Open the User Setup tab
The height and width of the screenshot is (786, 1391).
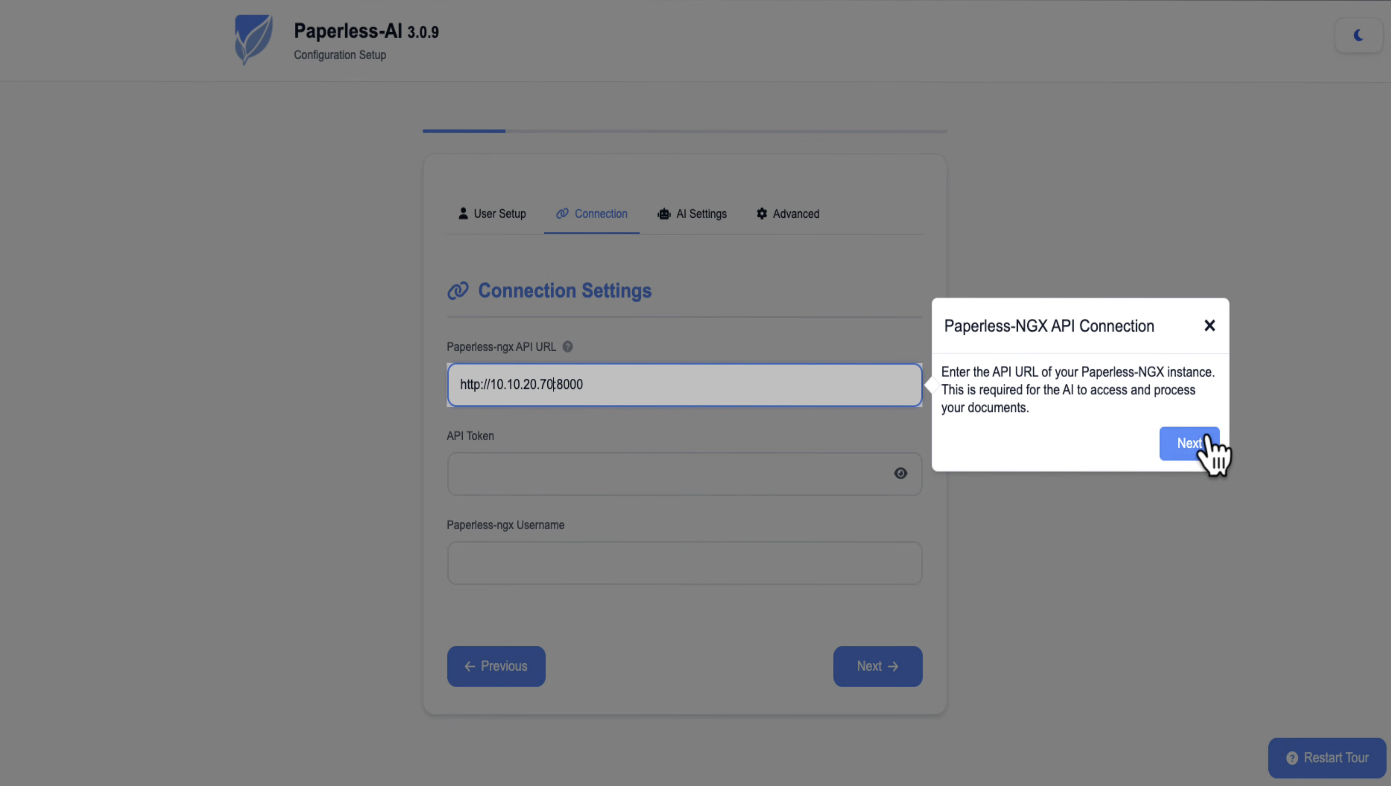[x=492, y=214]
